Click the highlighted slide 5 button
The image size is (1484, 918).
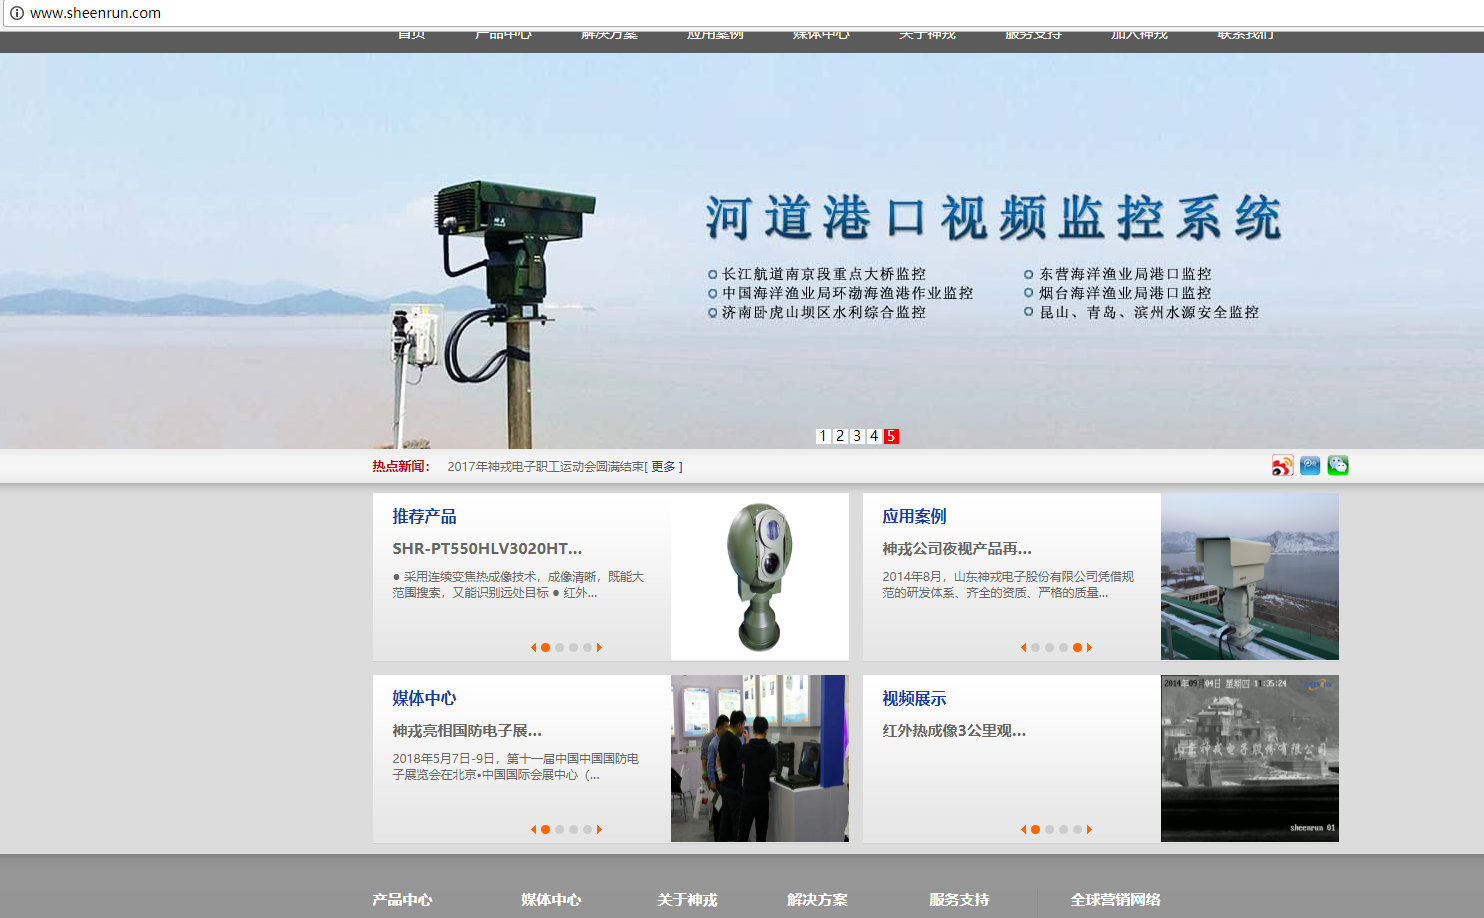(891, 436)
